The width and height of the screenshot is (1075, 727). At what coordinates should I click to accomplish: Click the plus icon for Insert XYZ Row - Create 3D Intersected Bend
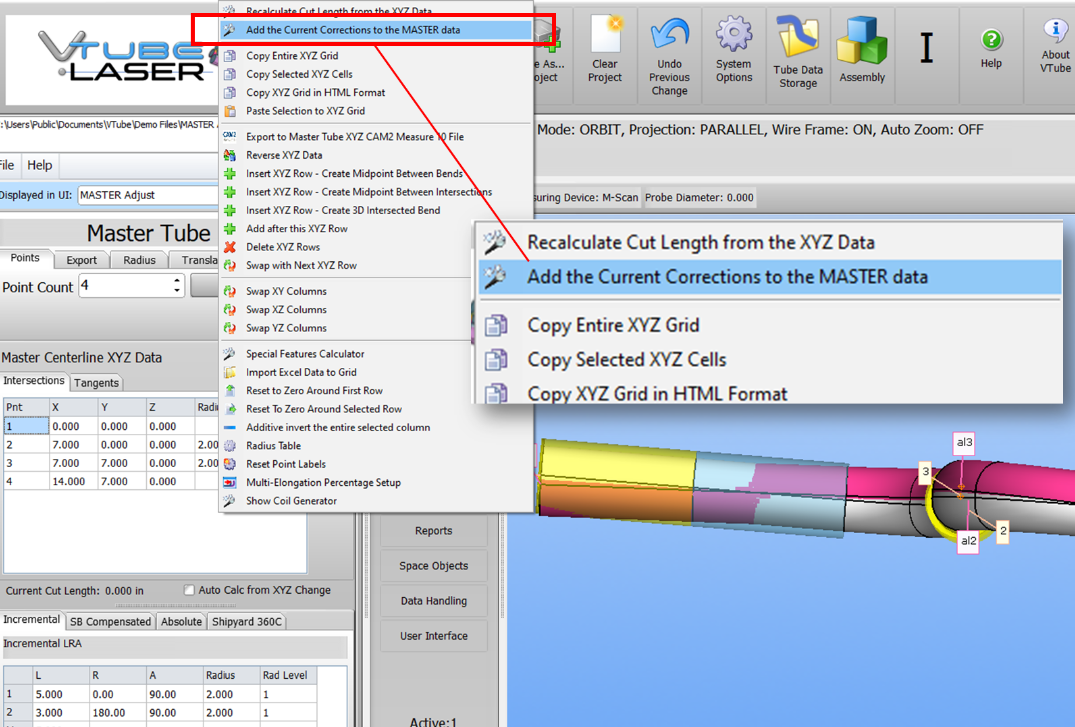[230, 210]
